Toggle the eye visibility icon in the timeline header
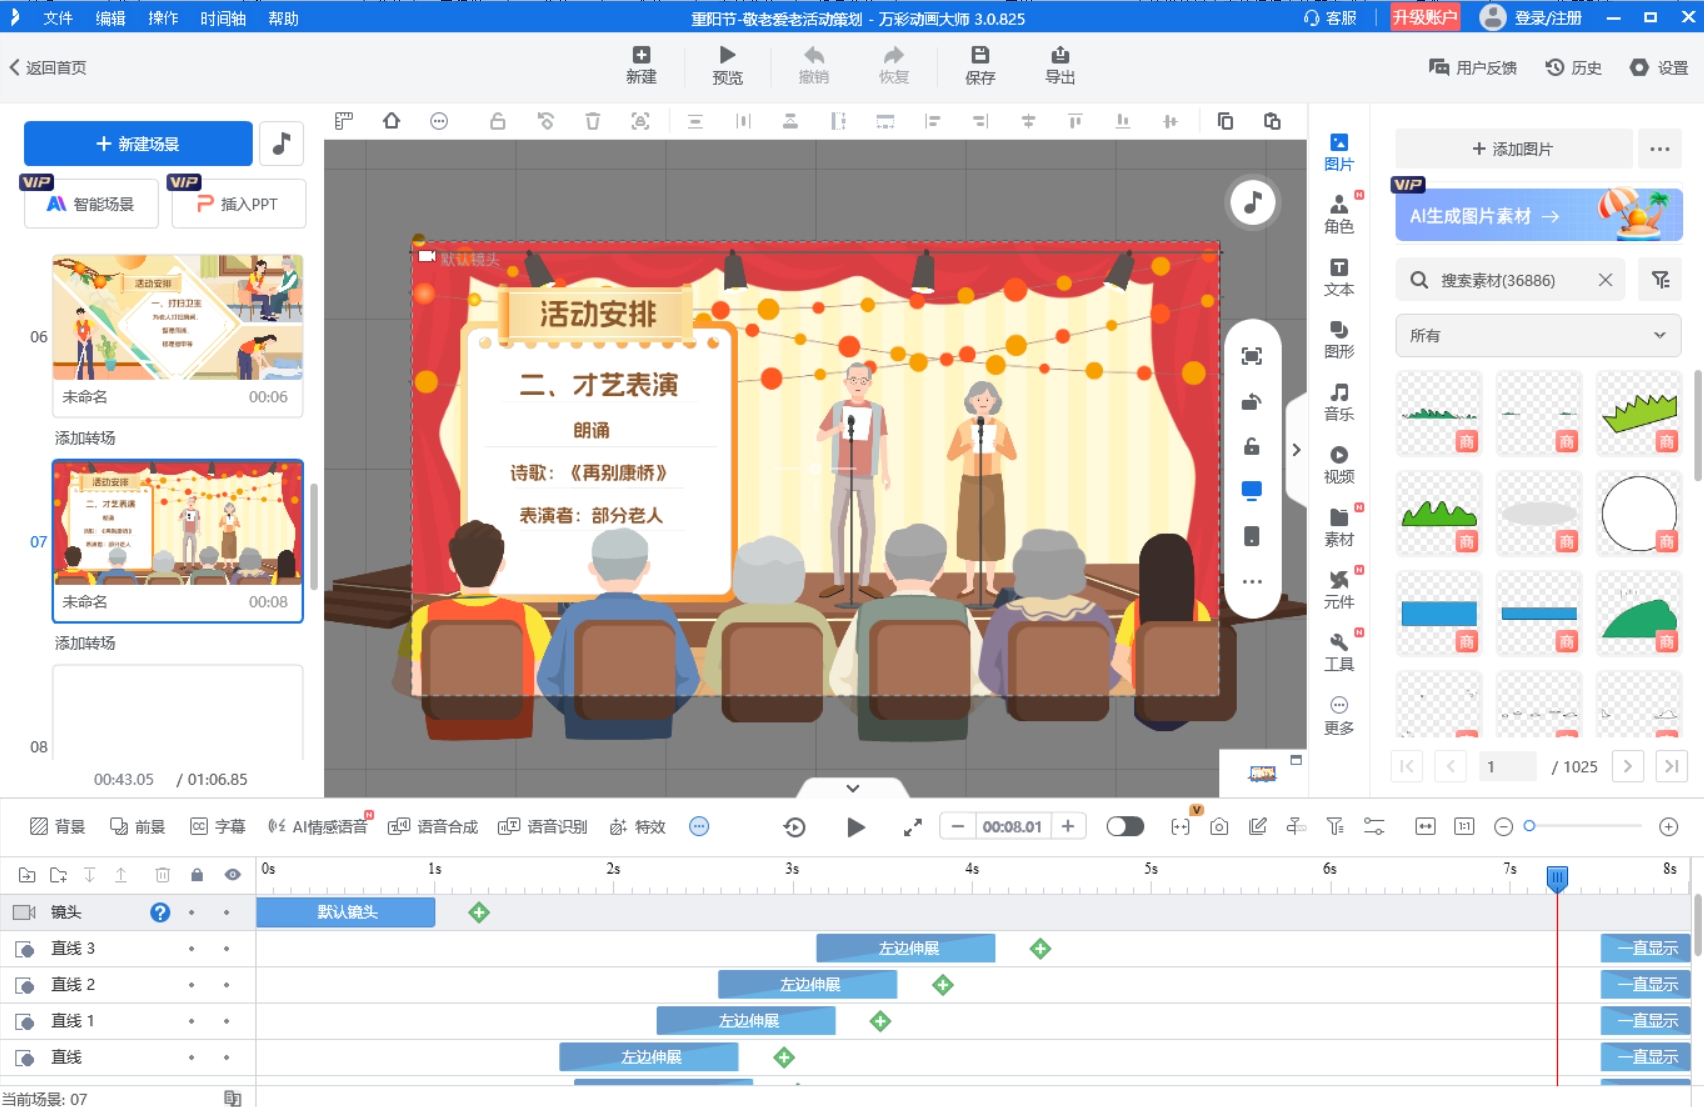 click(232, 875)
